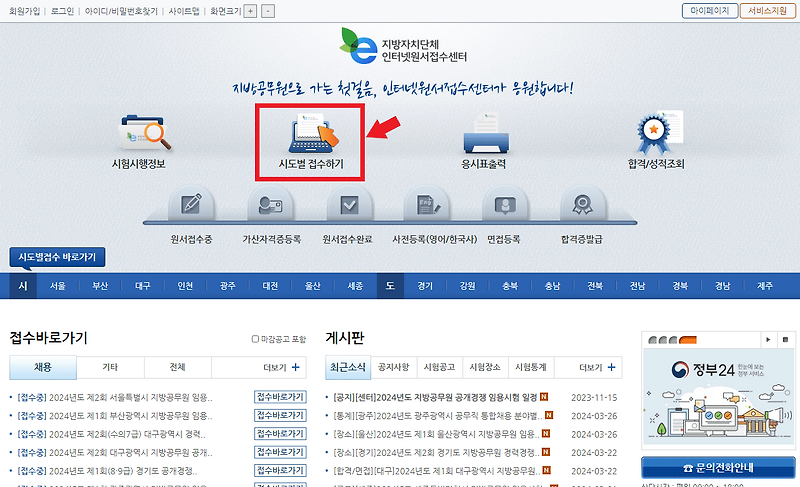Open the 사이트맵 link
This screenshot has width=800, height=487.
[x=184, y=11]
